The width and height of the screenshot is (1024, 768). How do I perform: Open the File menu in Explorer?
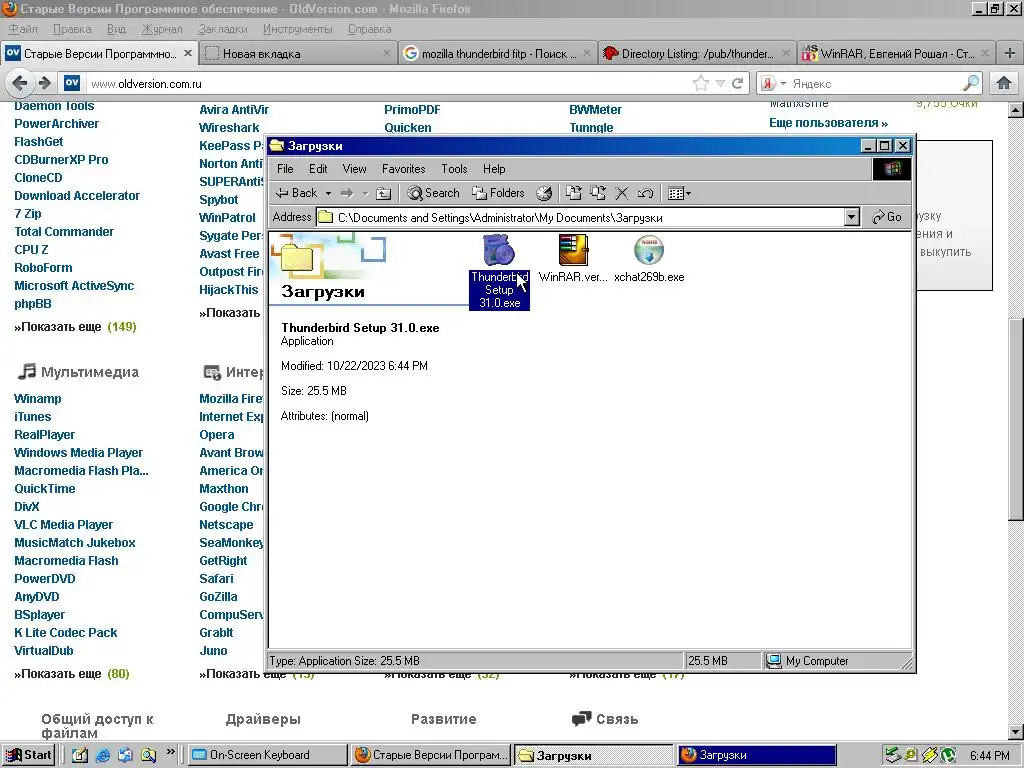285,169
